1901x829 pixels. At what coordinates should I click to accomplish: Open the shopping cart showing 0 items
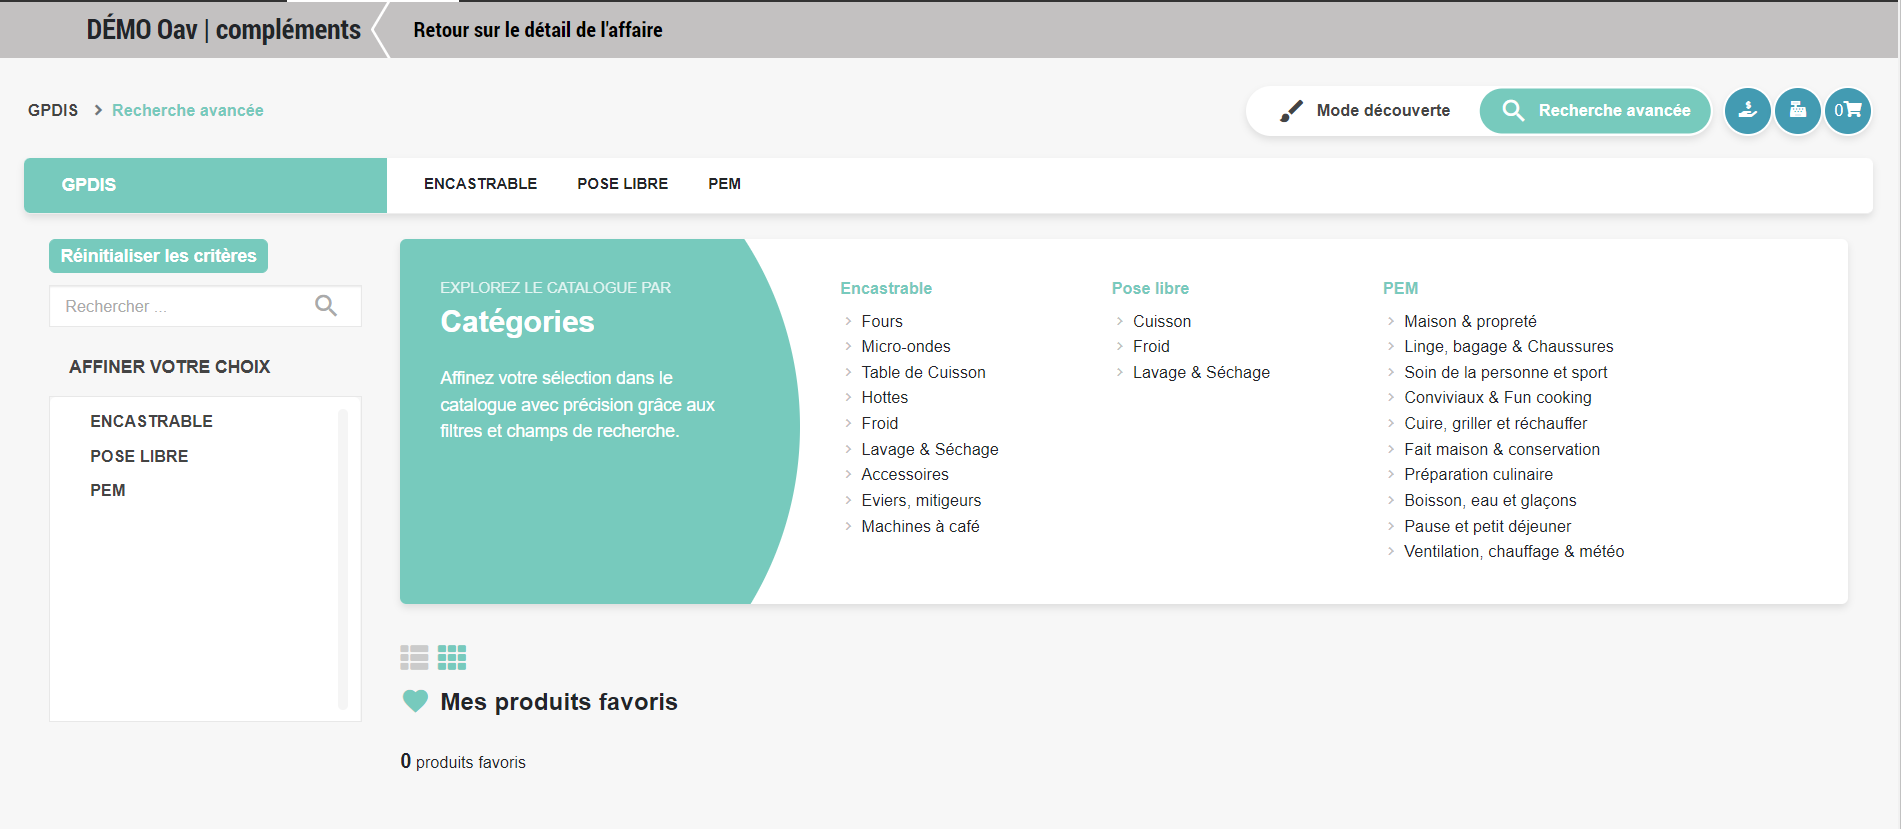click(1847, 111)
